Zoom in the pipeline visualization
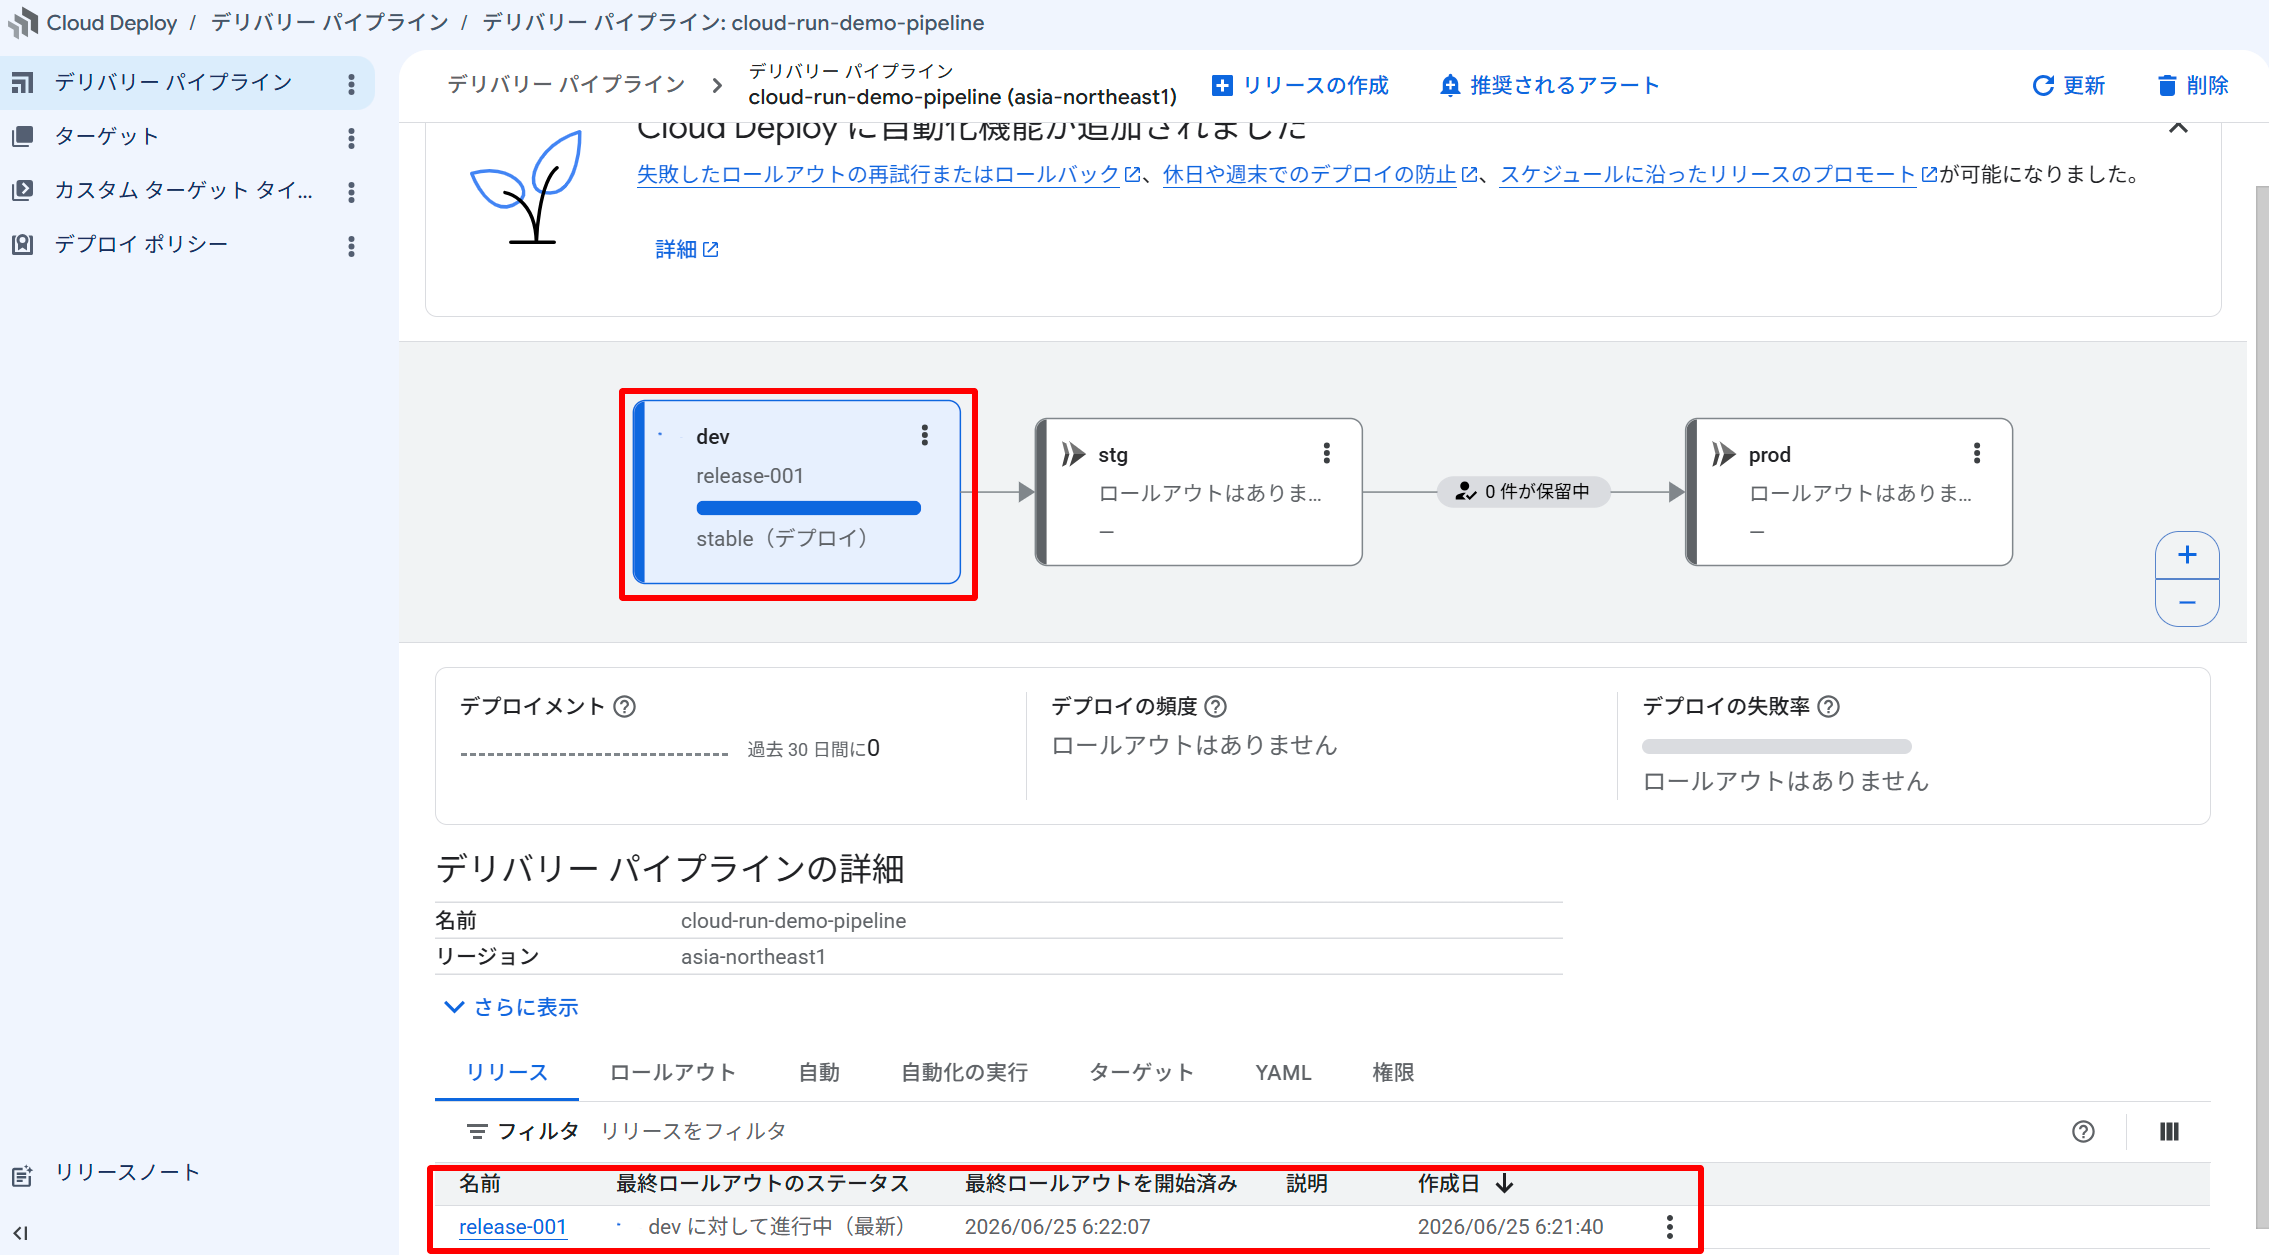The width and height of the screenshot is (2269, 1255). [x=2187, y=555]
